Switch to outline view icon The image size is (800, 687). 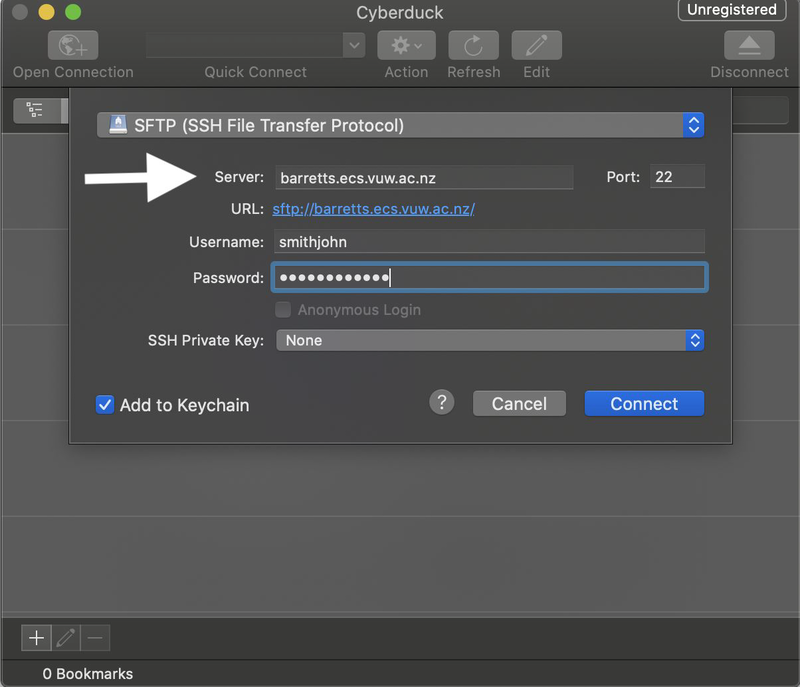point(35,110)
